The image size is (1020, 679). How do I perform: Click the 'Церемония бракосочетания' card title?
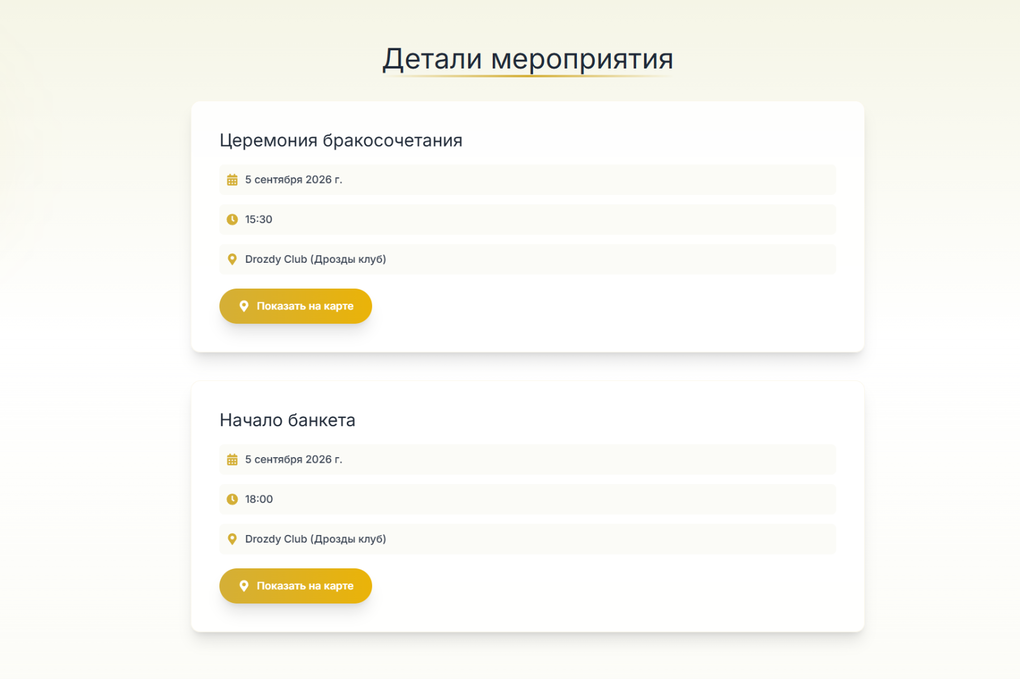click(x=341, y=140)
